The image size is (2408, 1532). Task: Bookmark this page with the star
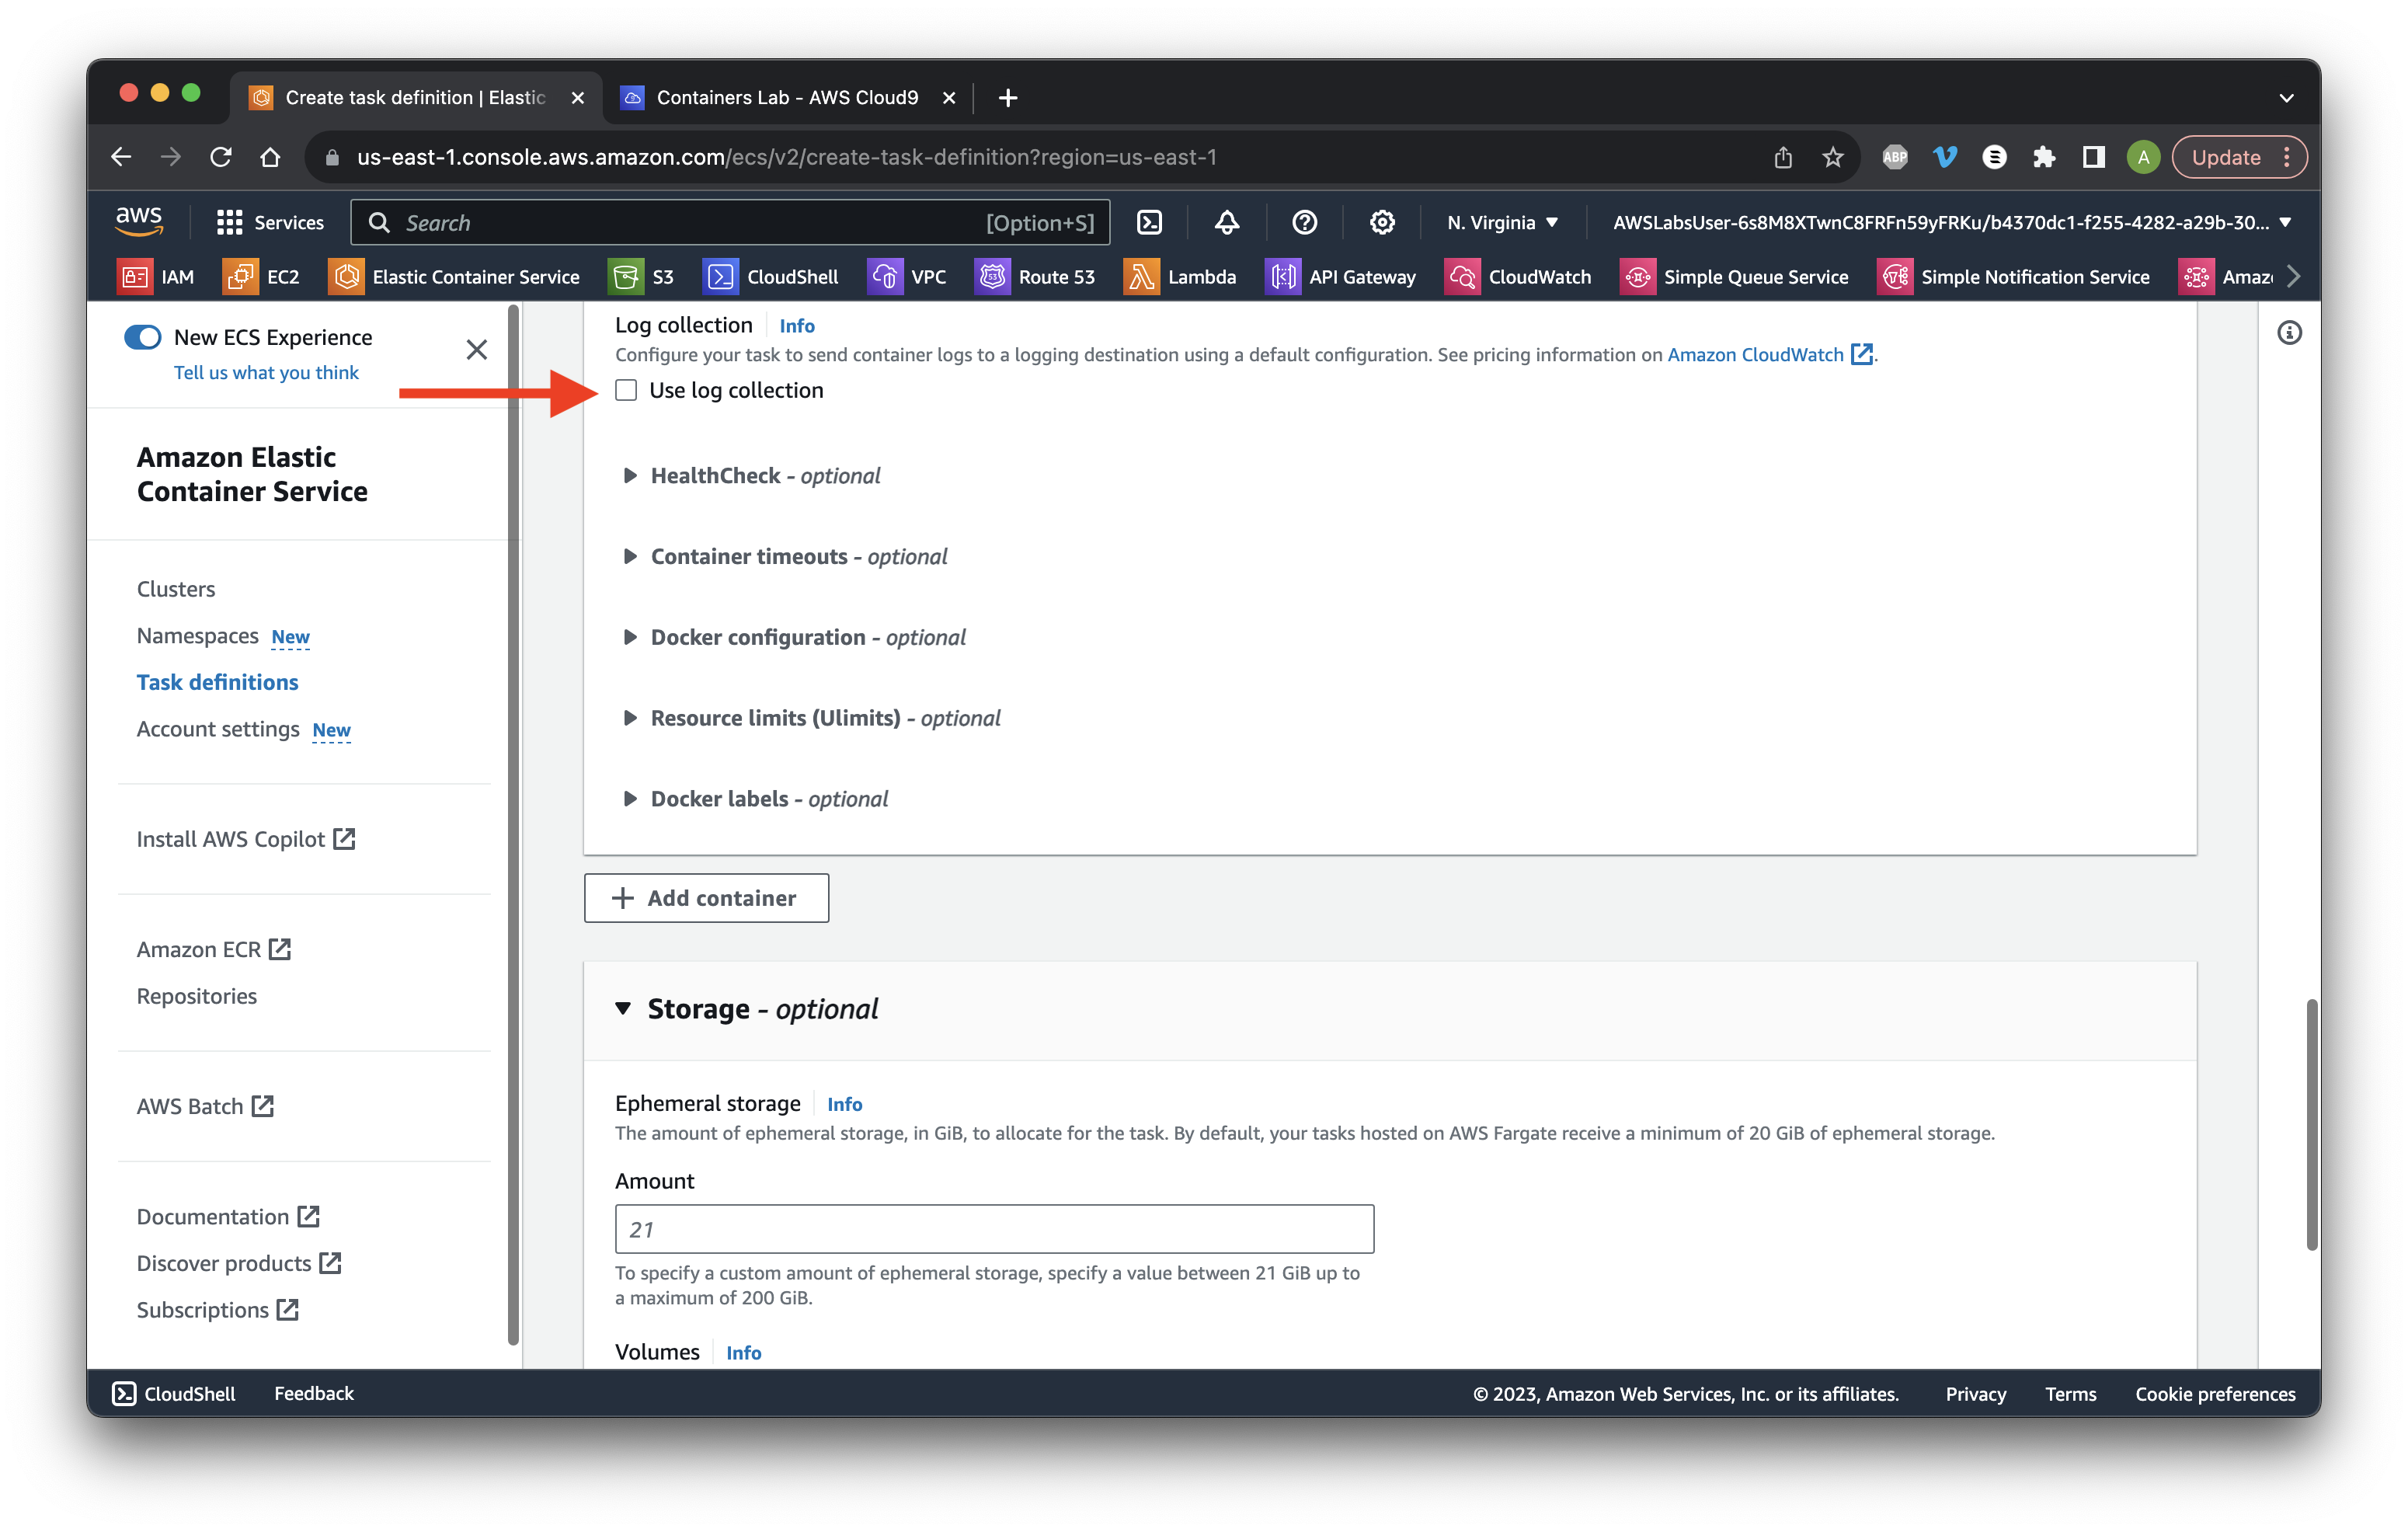tap(1832, 157)
